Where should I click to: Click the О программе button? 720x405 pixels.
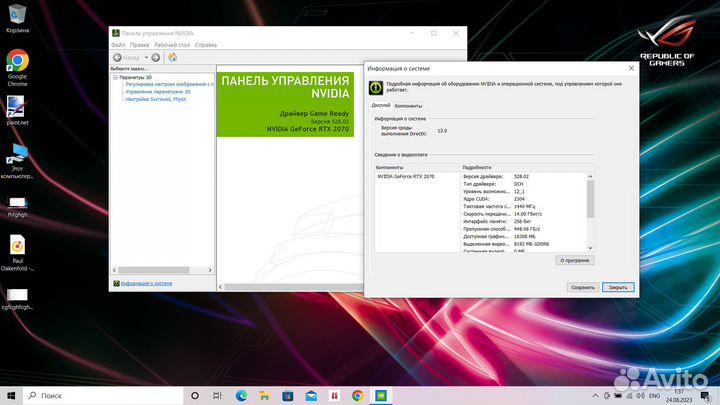click(x=575, y=260)
